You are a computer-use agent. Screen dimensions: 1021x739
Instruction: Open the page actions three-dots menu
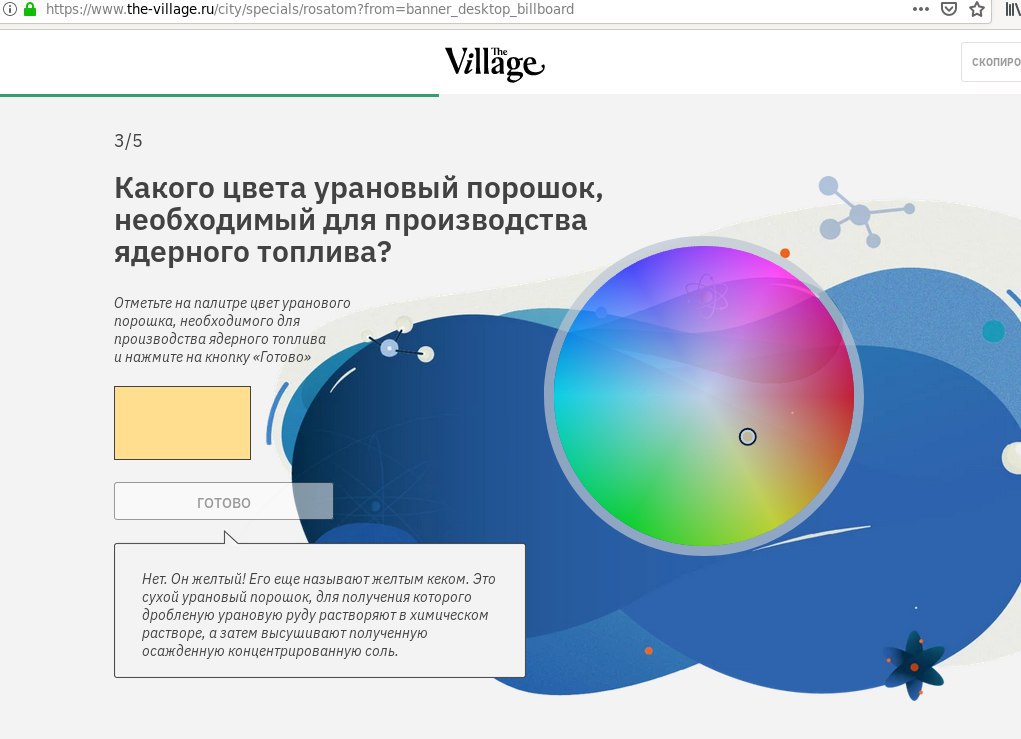pyautogui.click(x=921, y=9)
